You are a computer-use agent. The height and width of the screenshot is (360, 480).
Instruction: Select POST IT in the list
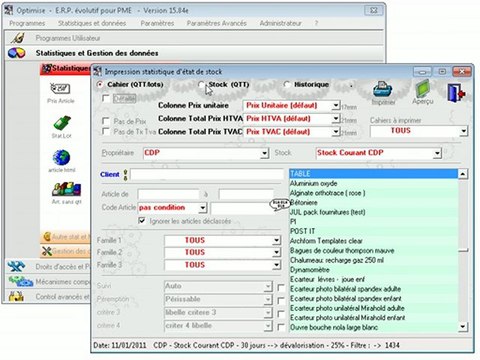[373, 231]
